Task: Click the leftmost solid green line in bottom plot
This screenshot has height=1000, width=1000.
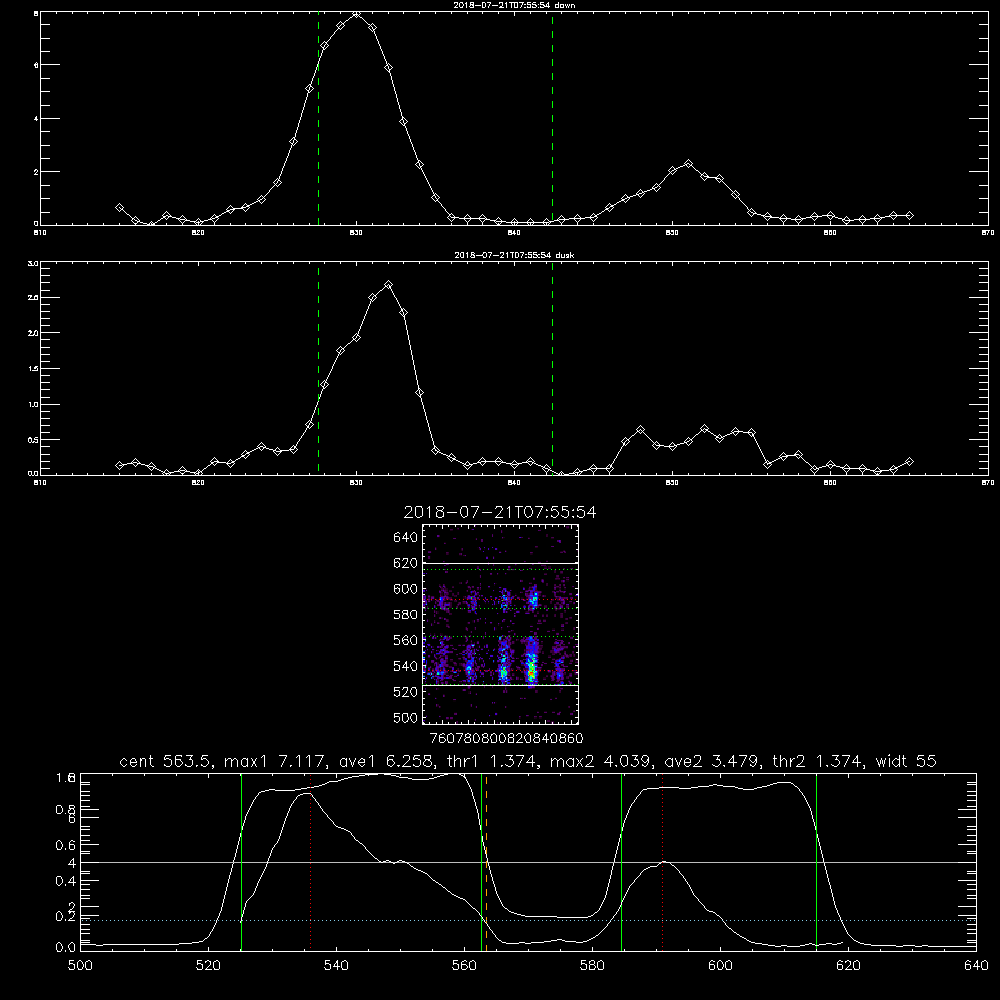Action: point(242,862)
